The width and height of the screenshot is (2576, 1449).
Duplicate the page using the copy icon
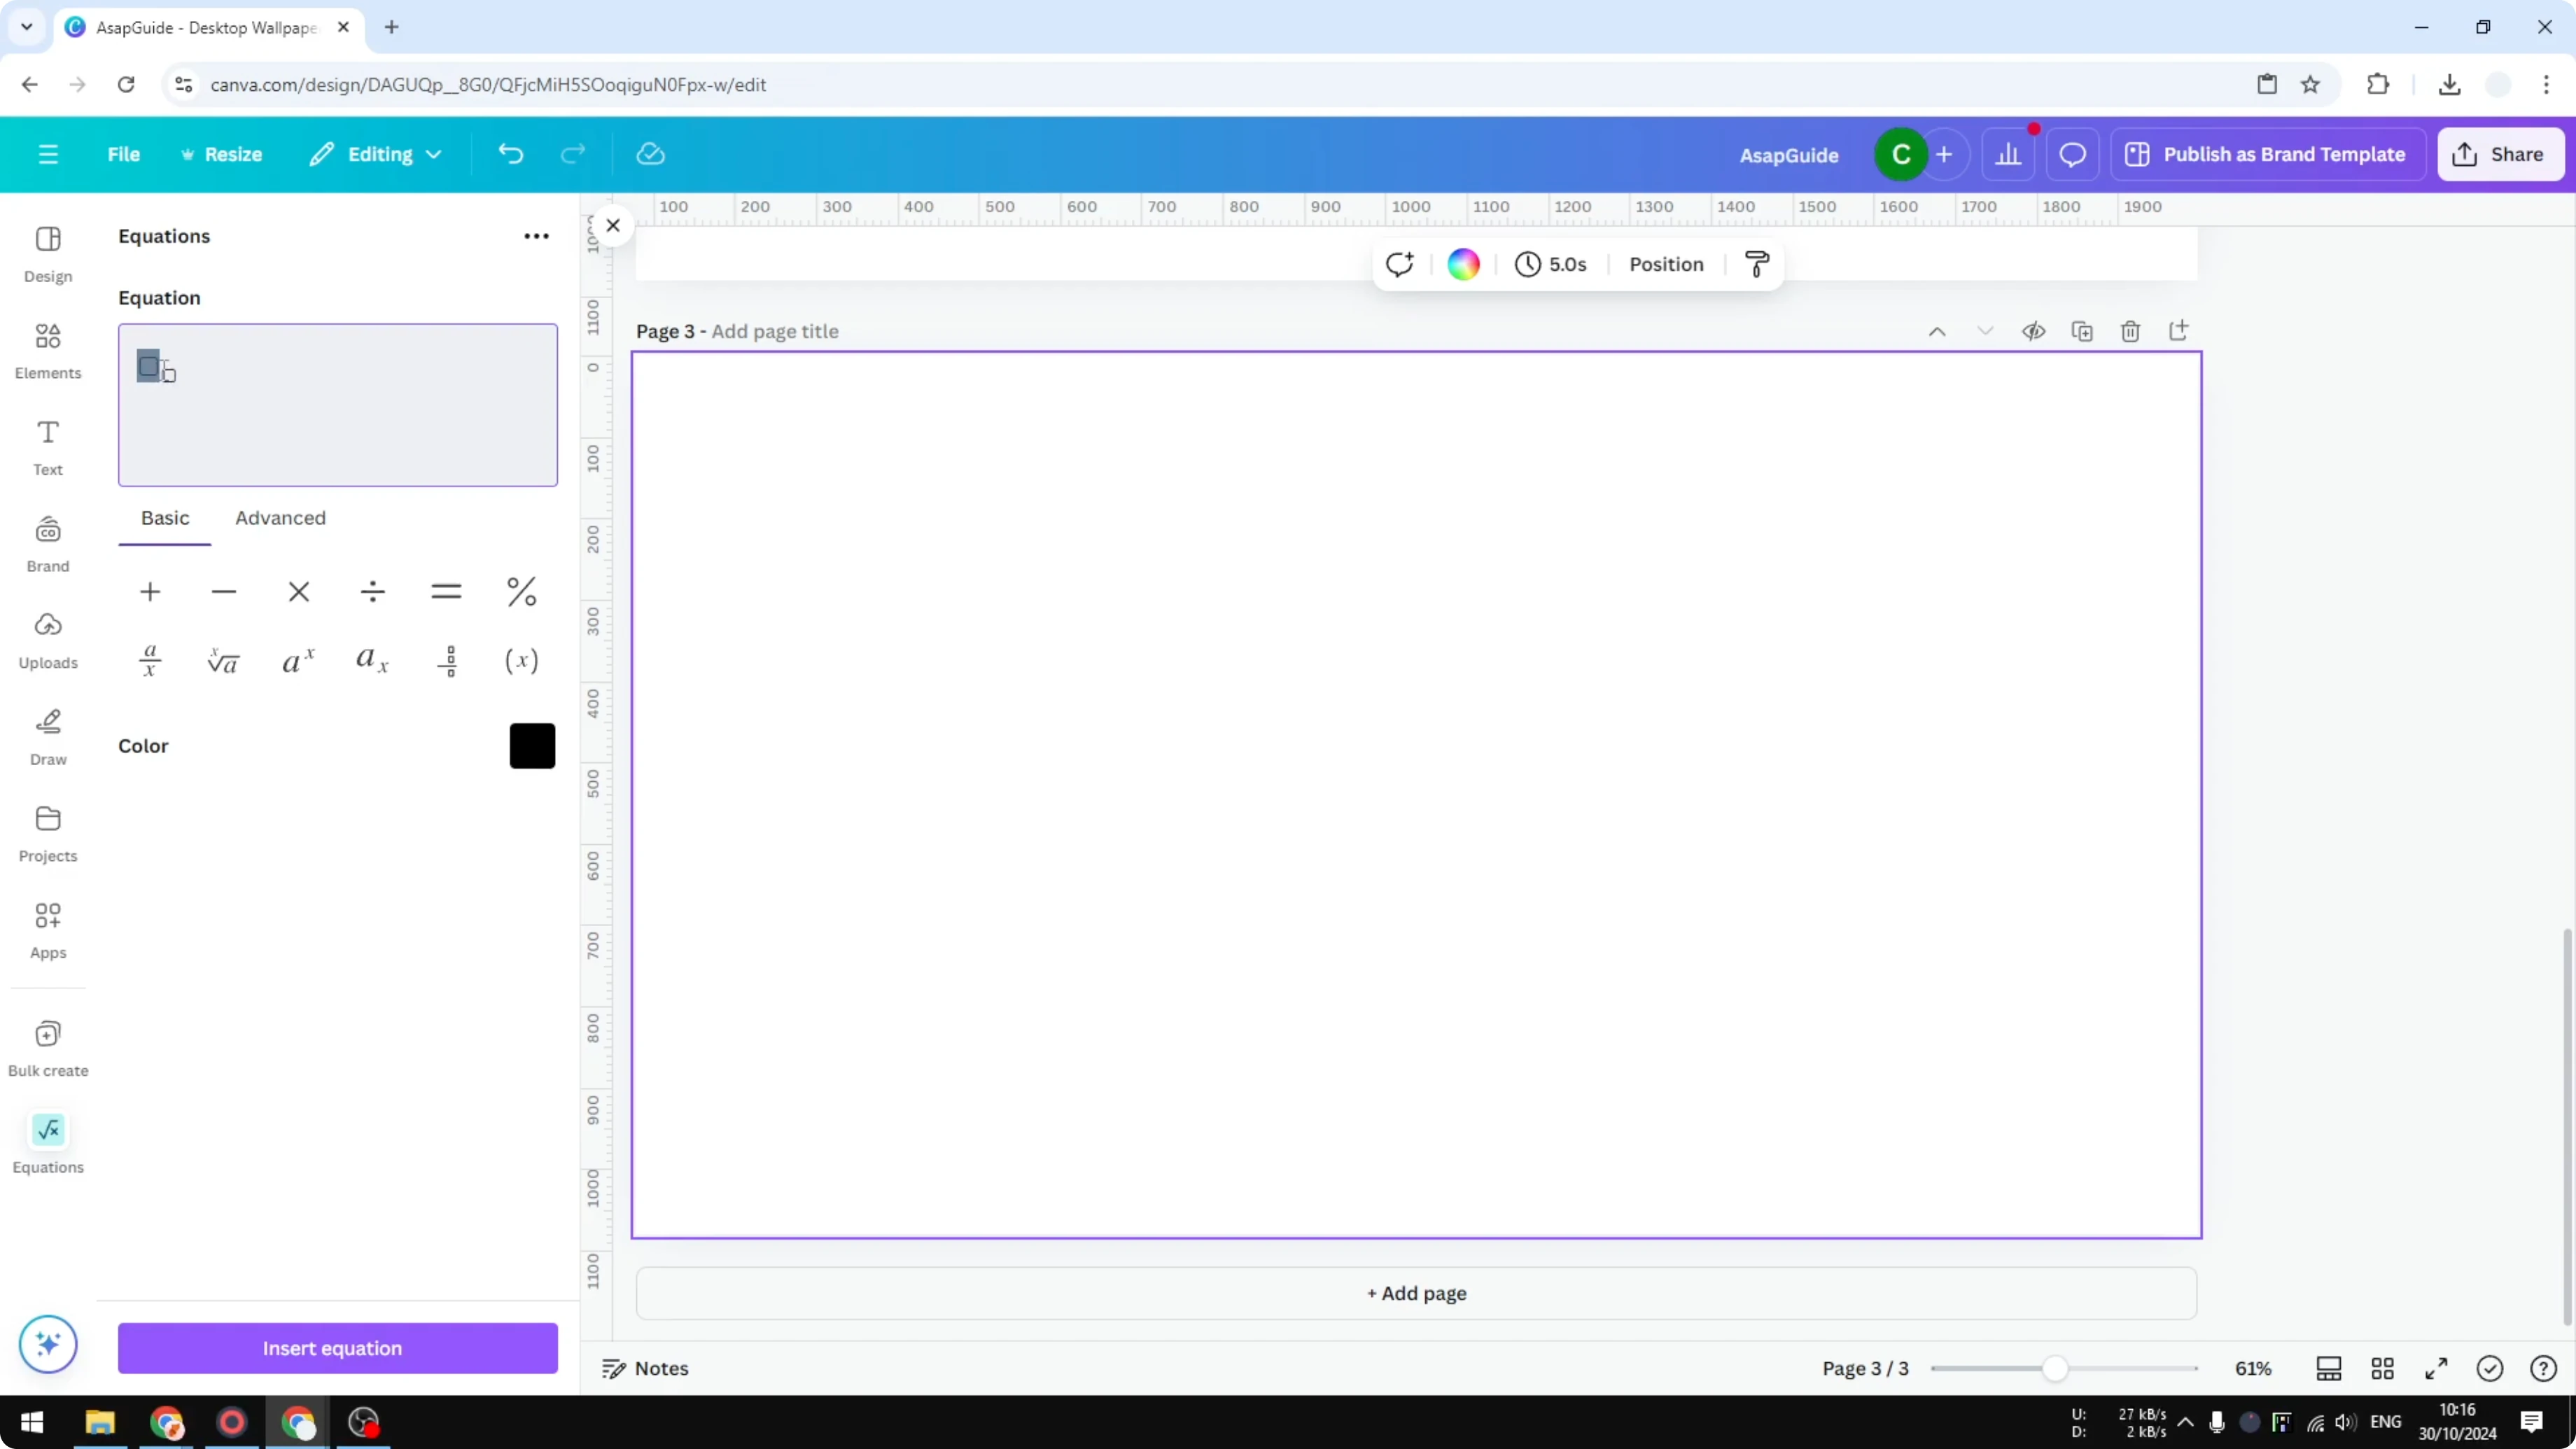click(2082, 330)
